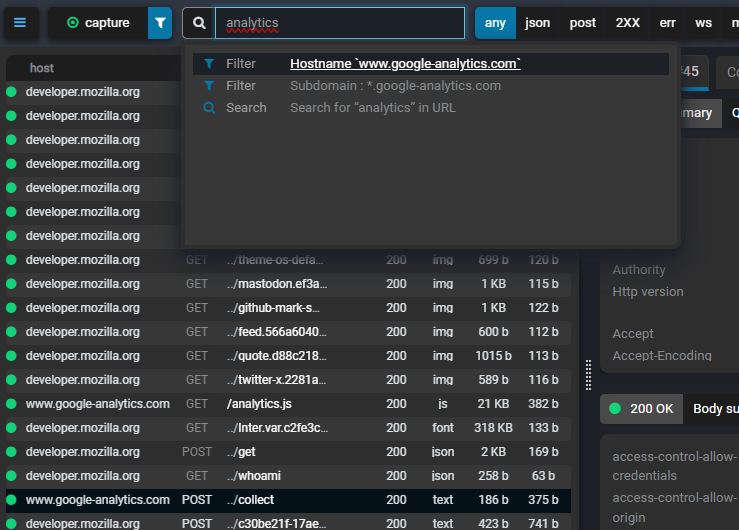Select the ../whoami request row
Image resolution: width=739 pixels, height=530 pixels.
coord(288,476)
